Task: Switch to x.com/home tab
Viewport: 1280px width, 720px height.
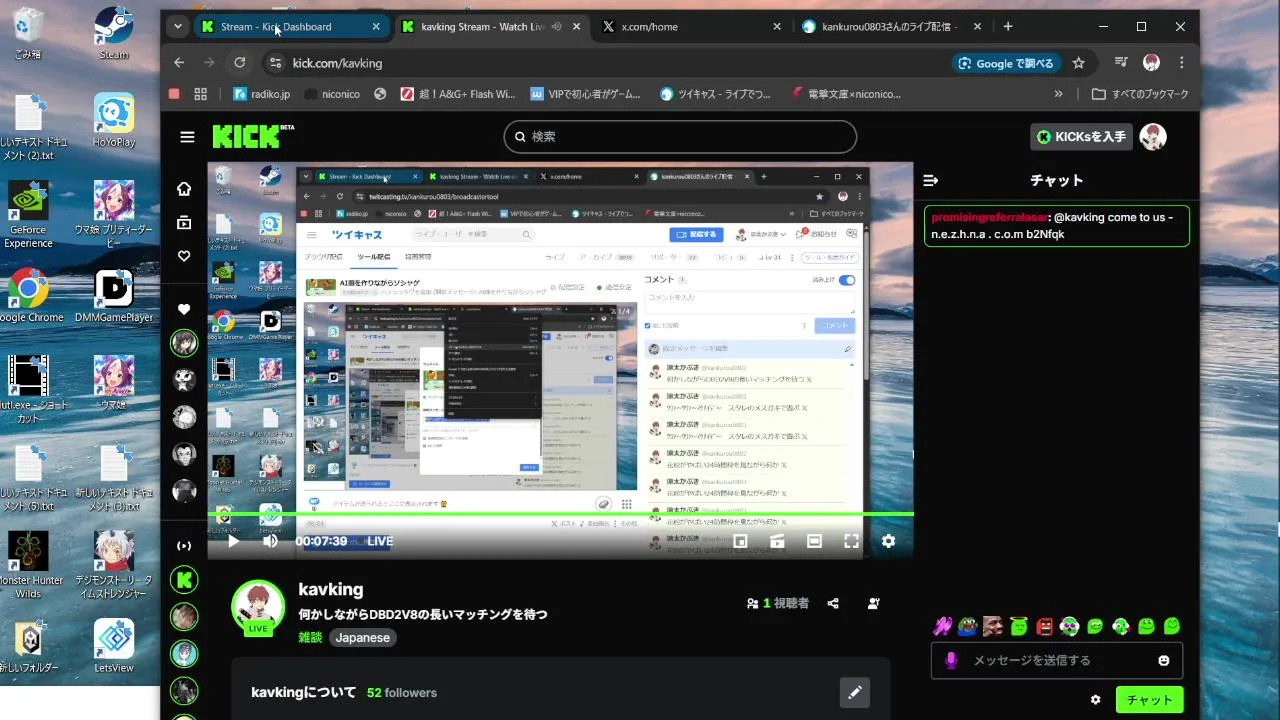Action: [x=691, y=27]
